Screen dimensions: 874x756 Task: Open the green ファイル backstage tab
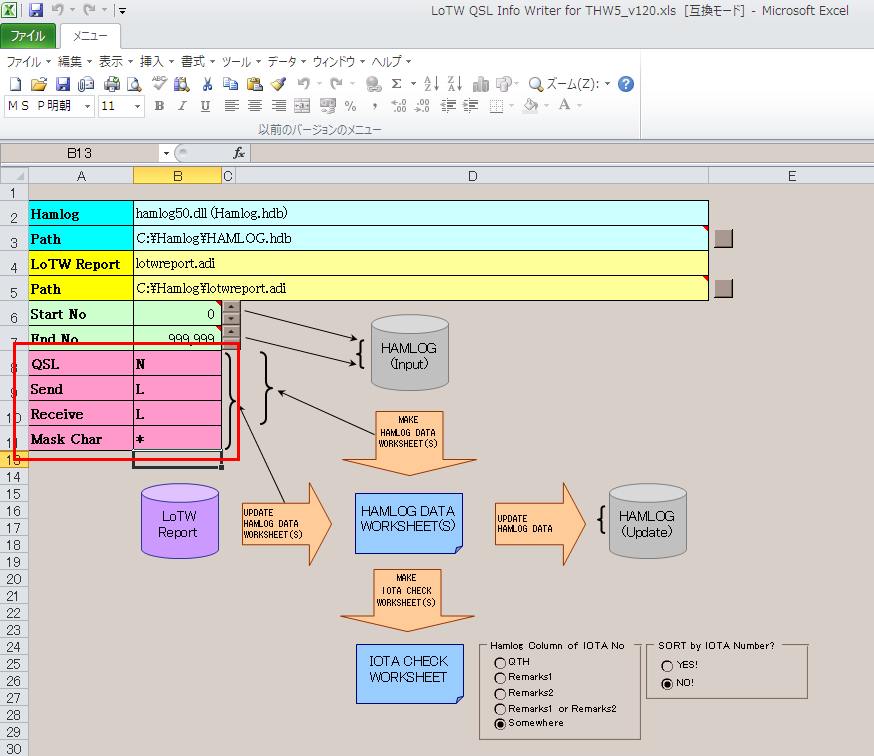click(x=28, y=36)
